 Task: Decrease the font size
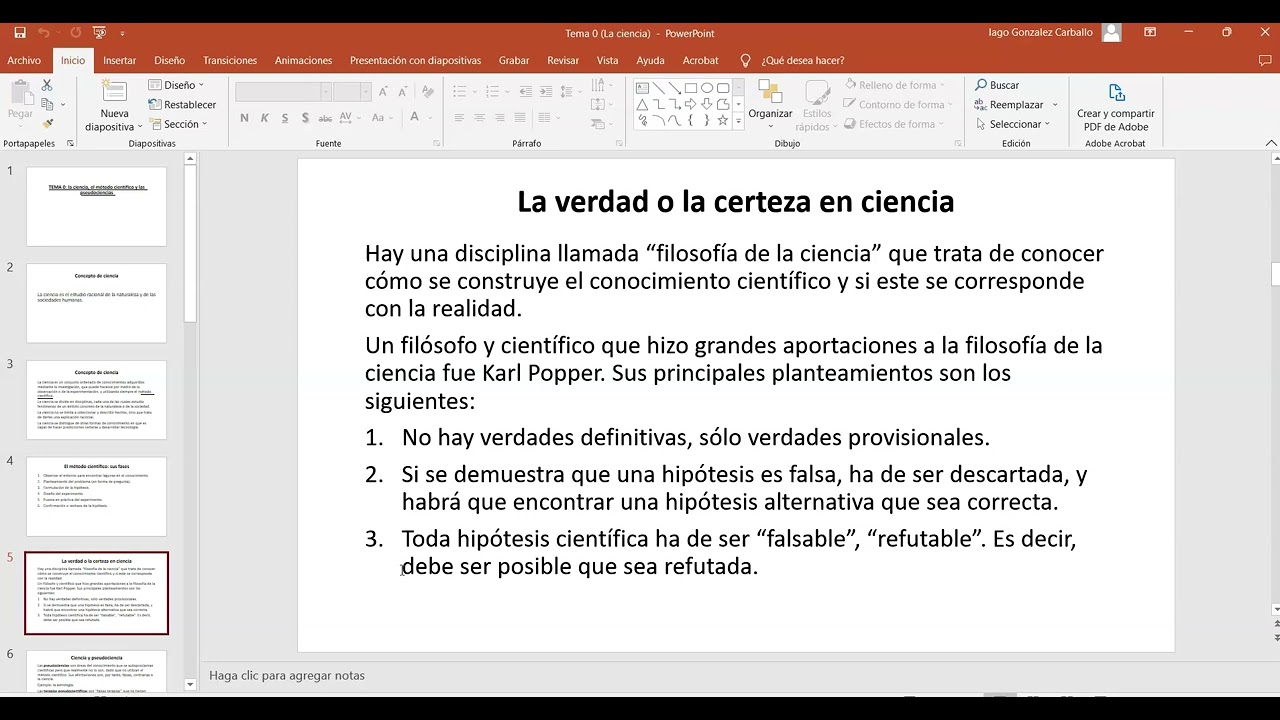(403, 92)
